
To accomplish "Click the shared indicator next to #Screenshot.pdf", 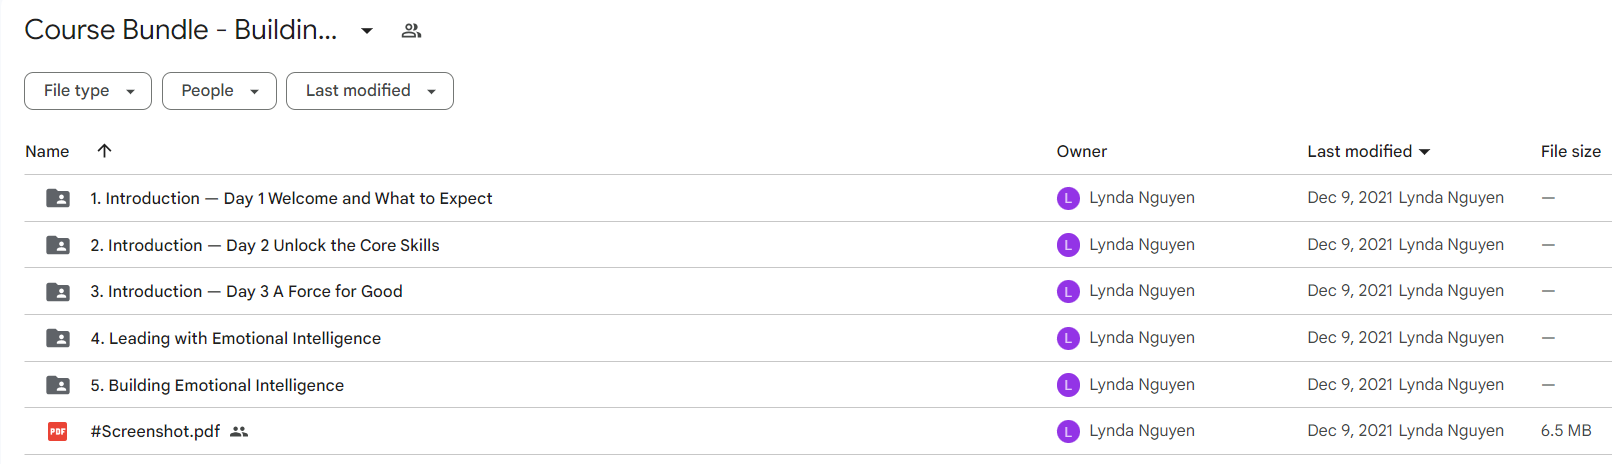I will [x=239, y=432].
